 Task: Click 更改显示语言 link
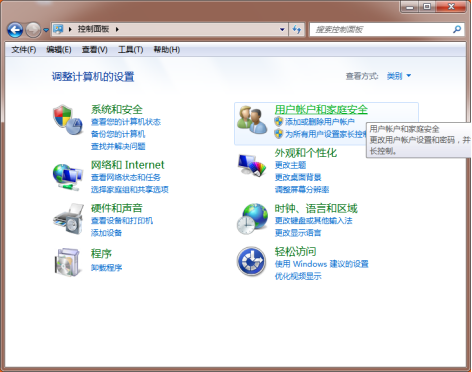click(298, 233)
